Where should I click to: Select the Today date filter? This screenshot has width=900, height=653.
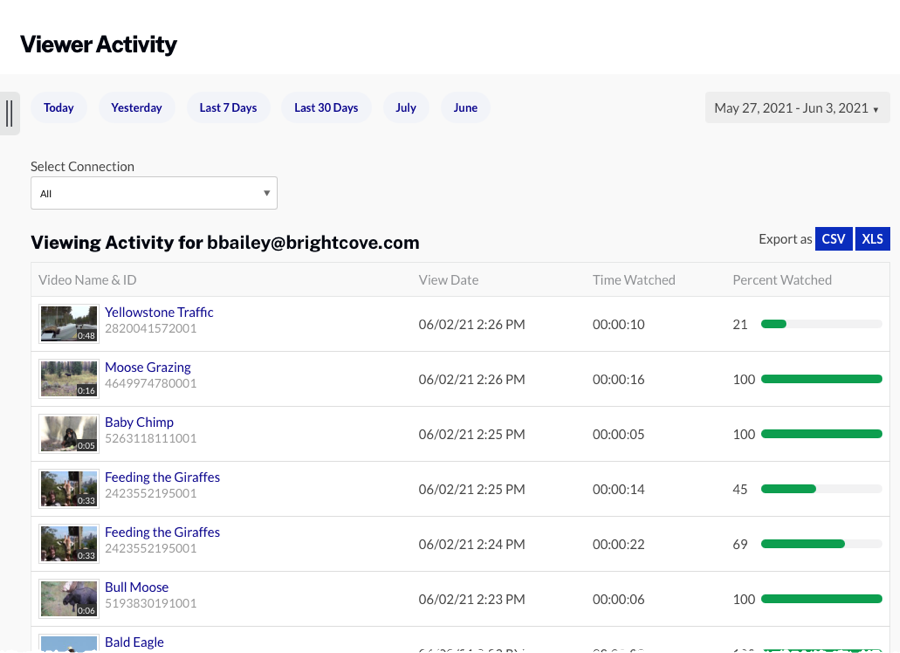coord(58,107)
